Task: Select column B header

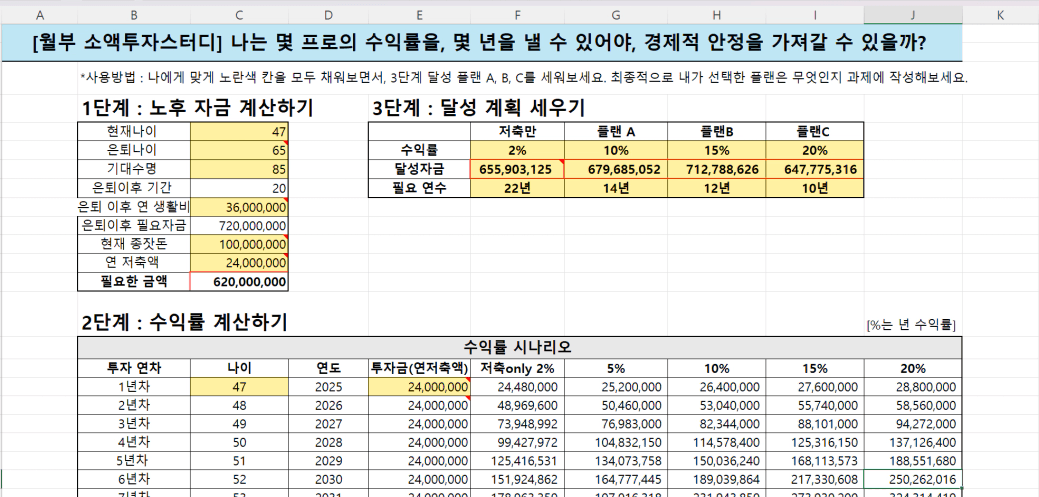Action: point(134,15)
